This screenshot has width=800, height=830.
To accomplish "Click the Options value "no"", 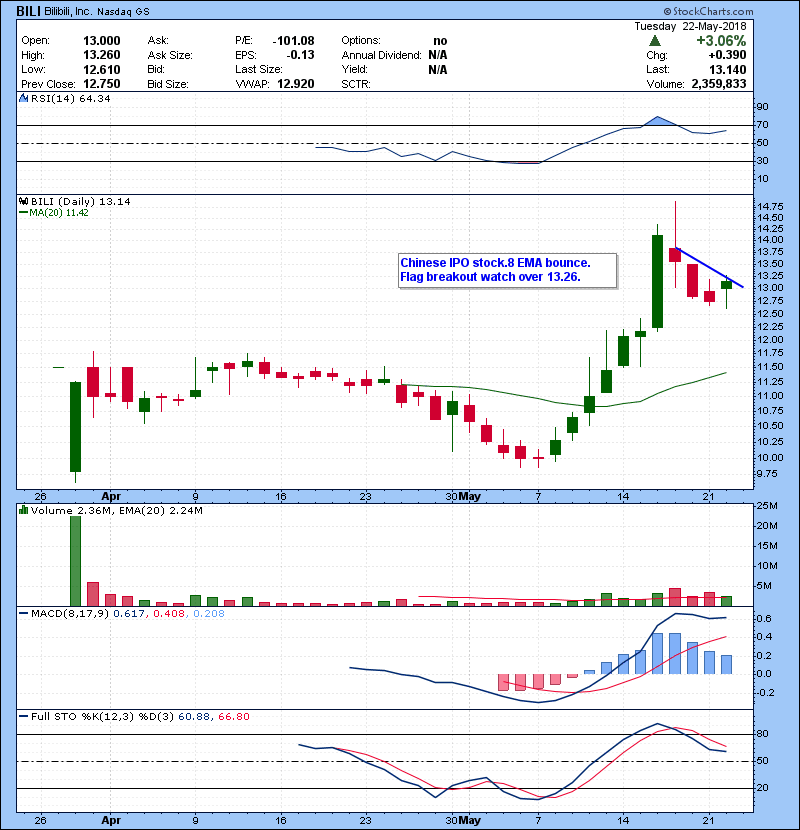I will point(440,41).
